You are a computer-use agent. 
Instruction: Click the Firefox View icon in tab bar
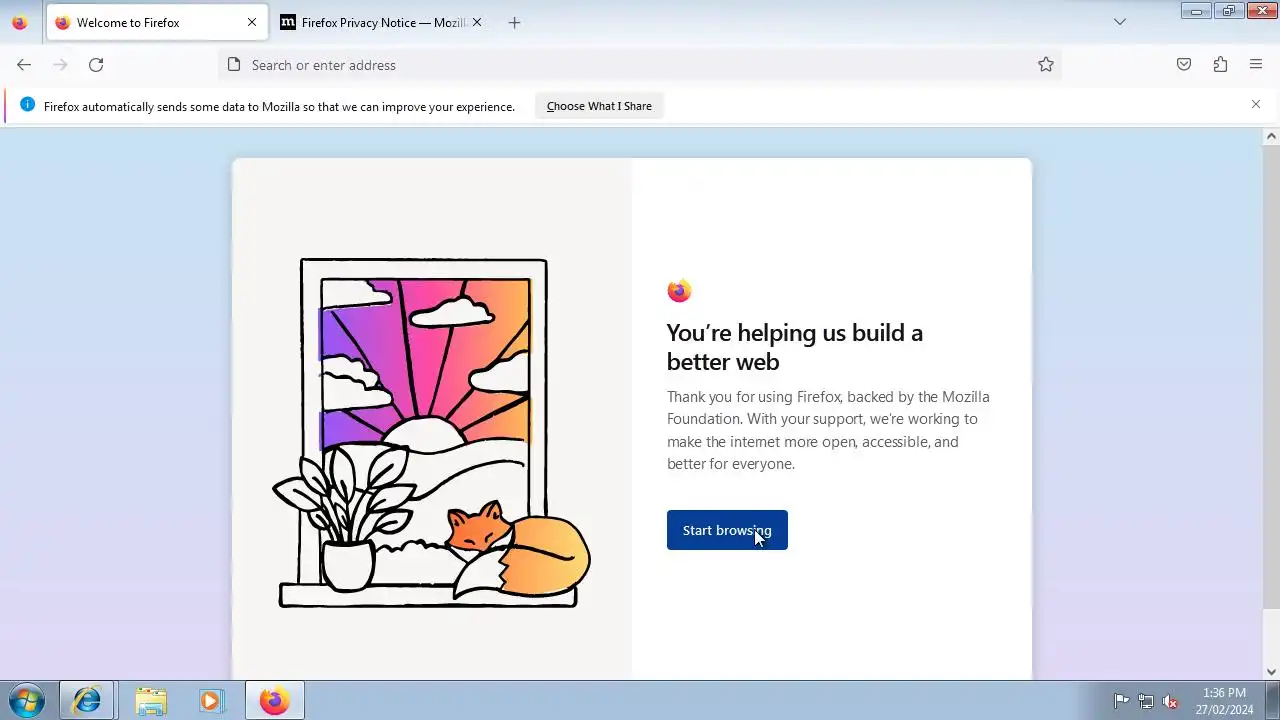coord(20,22)
